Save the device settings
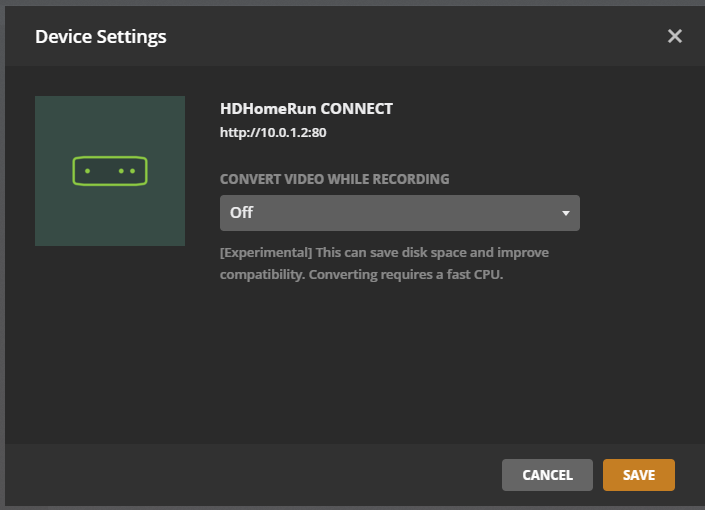Image resolution: width=705 pixels, height=510 pixels. [x=638, y=475]
